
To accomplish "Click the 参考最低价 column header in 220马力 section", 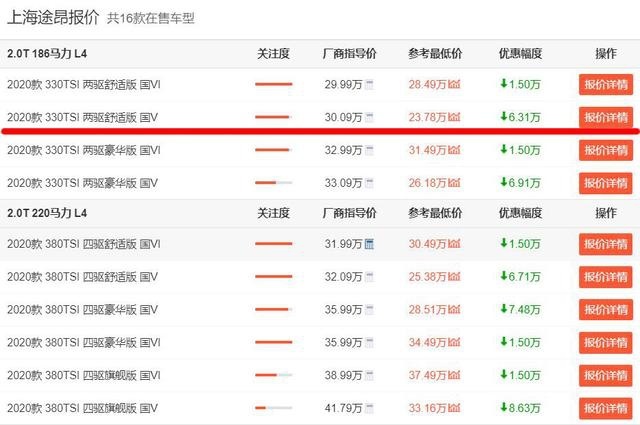I will (x=435, y=213).
